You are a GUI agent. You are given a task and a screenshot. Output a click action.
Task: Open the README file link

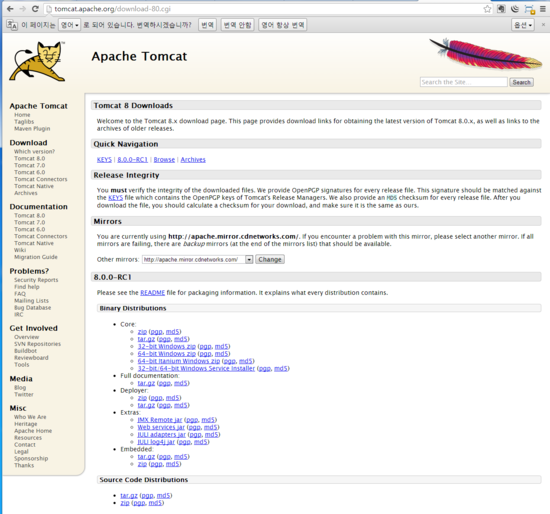pyautogui.click(x=153, y=293)
